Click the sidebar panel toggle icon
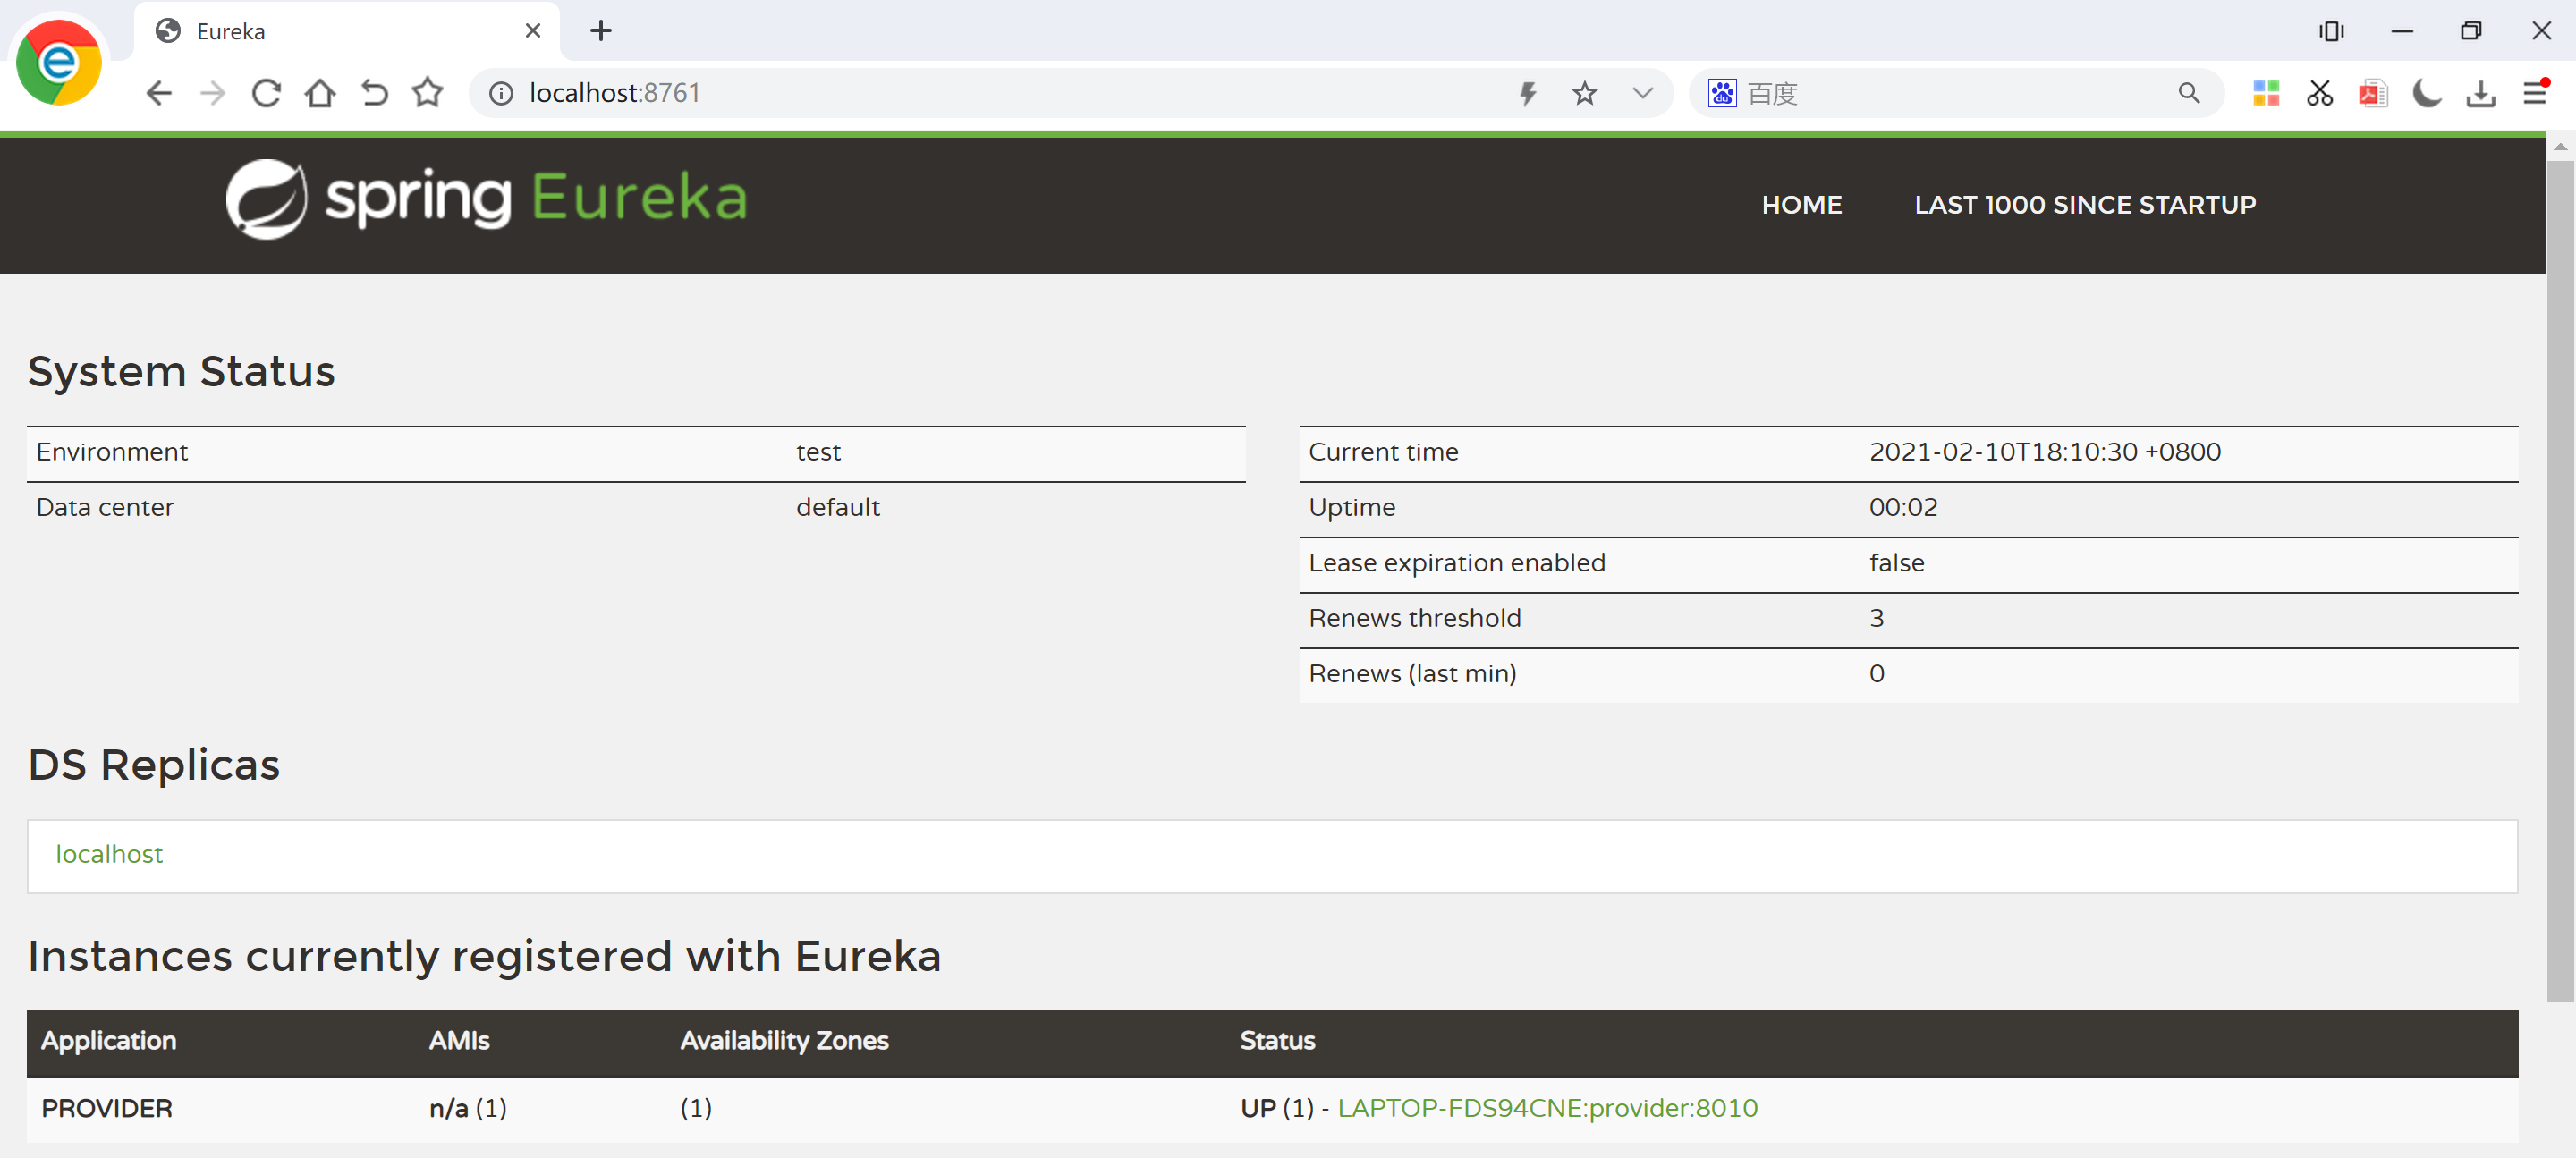2576x1158 pixels. pyautogui.click(x=2331, y=31)
